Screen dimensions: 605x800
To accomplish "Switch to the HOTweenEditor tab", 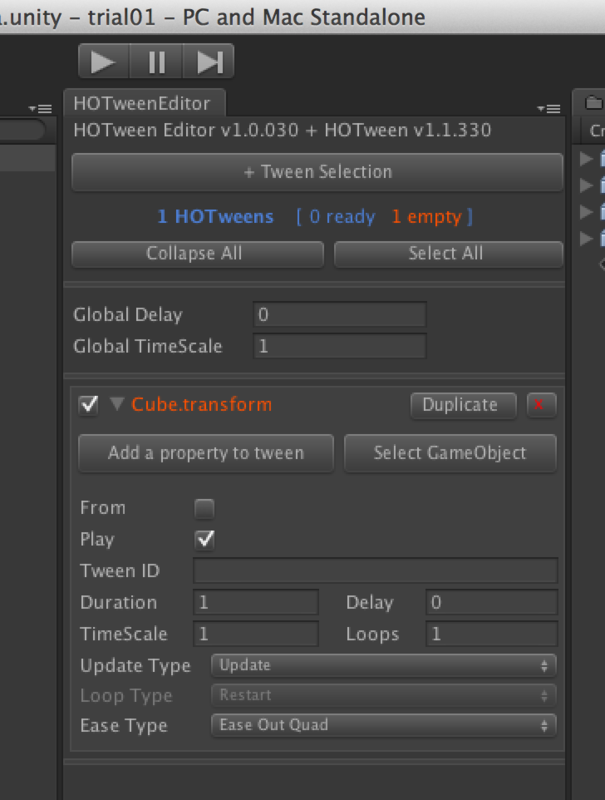I will pos(142,104).
